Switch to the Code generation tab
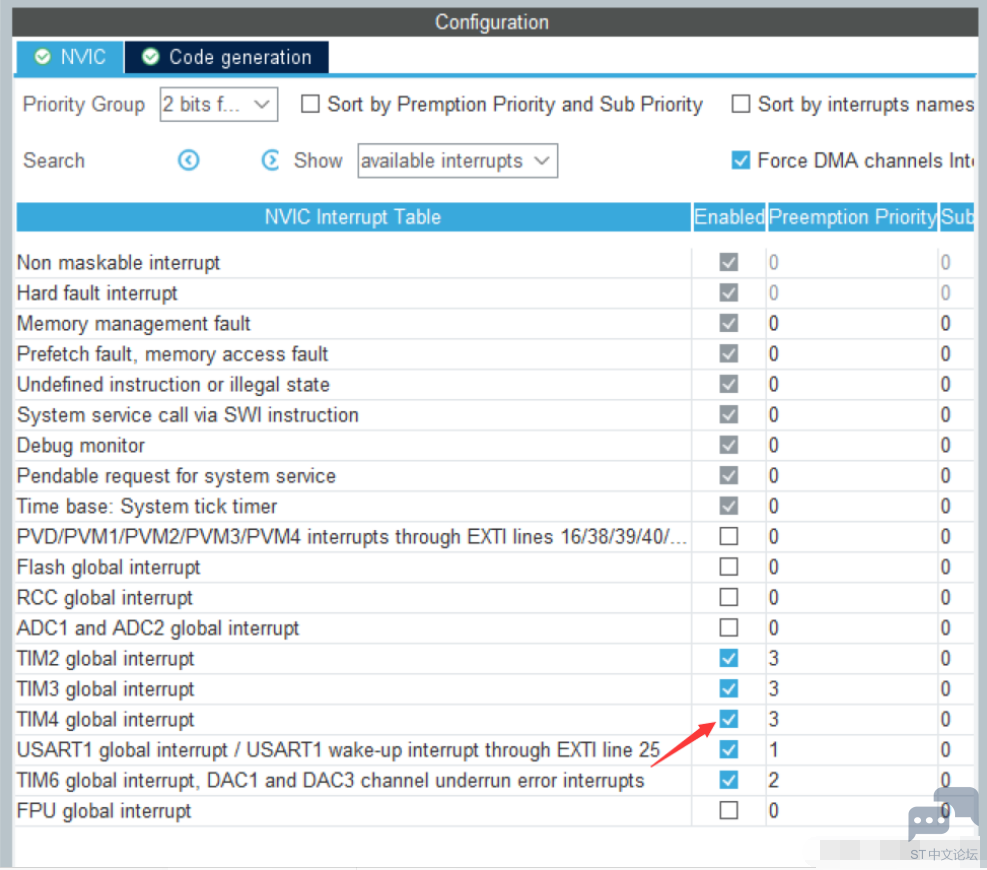This screenshot has width=987, height=870. 227,57
